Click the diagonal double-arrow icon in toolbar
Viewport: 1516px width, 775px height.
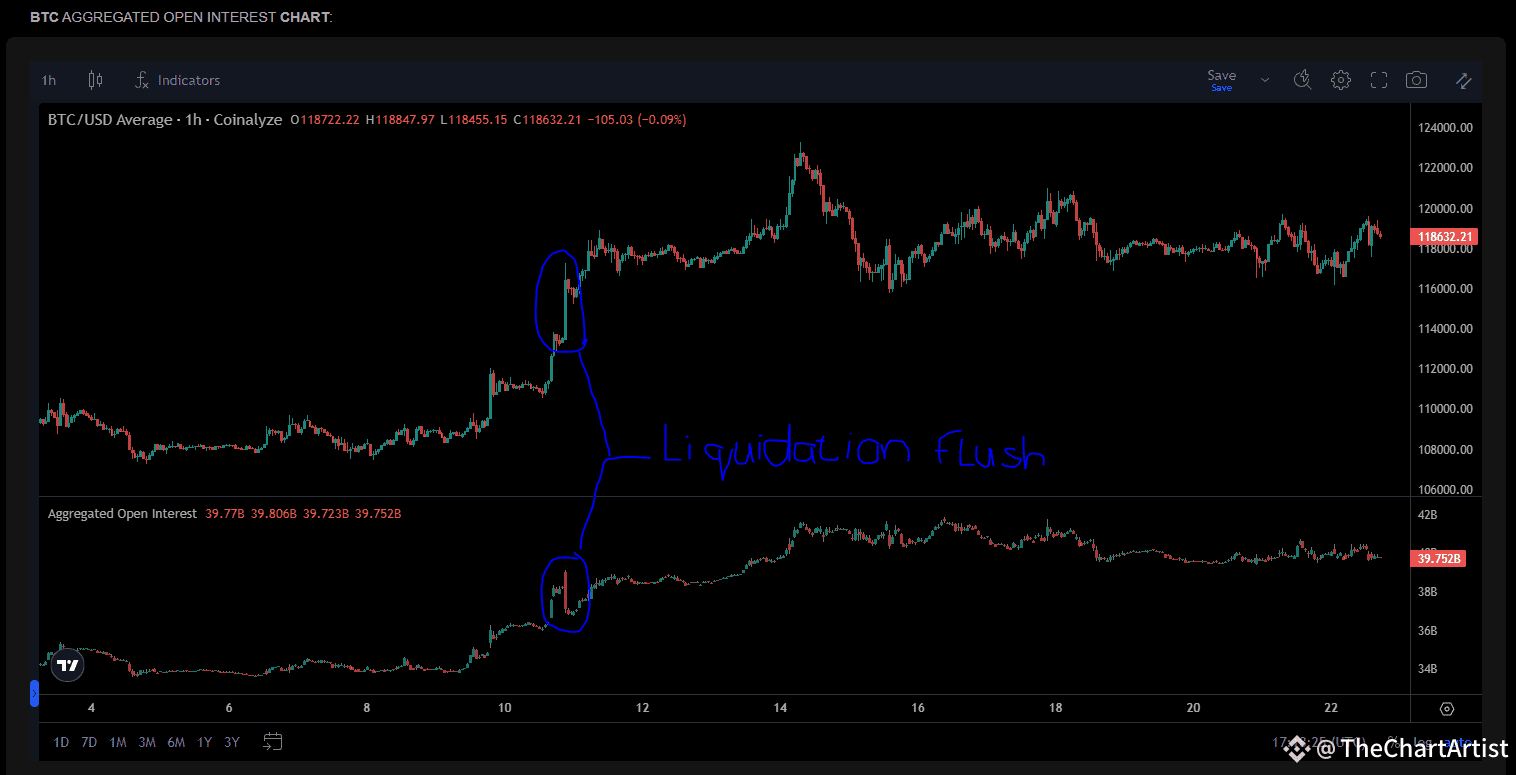[x=1463, y=80]
